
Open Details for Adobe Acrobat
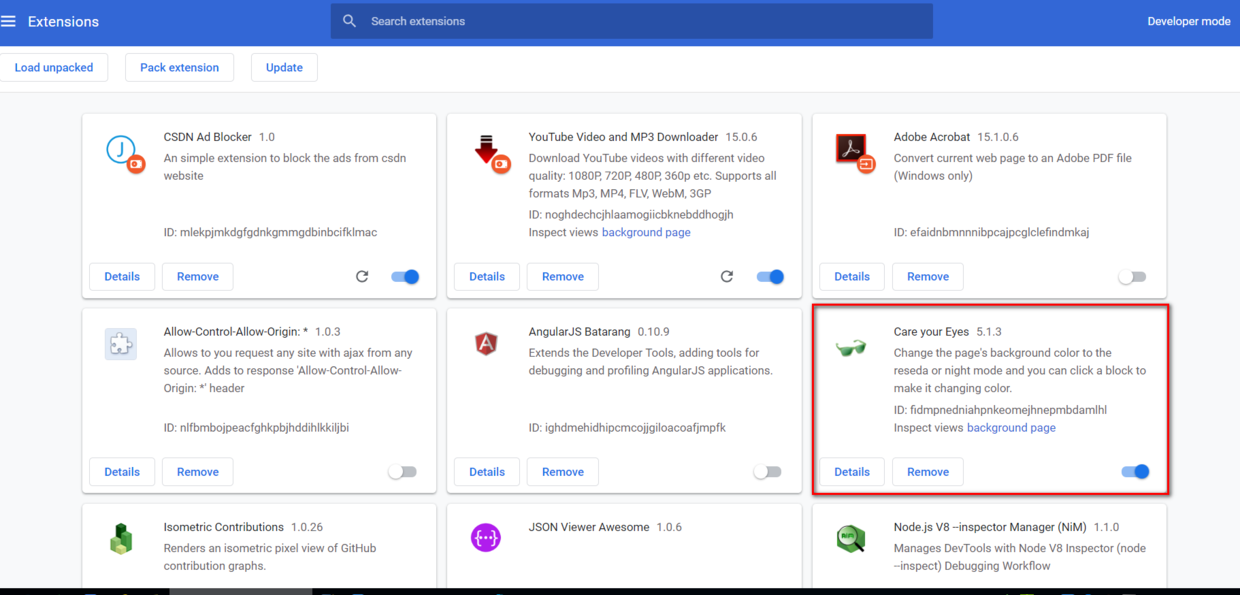pyautogui.click(x=852, y=277)
